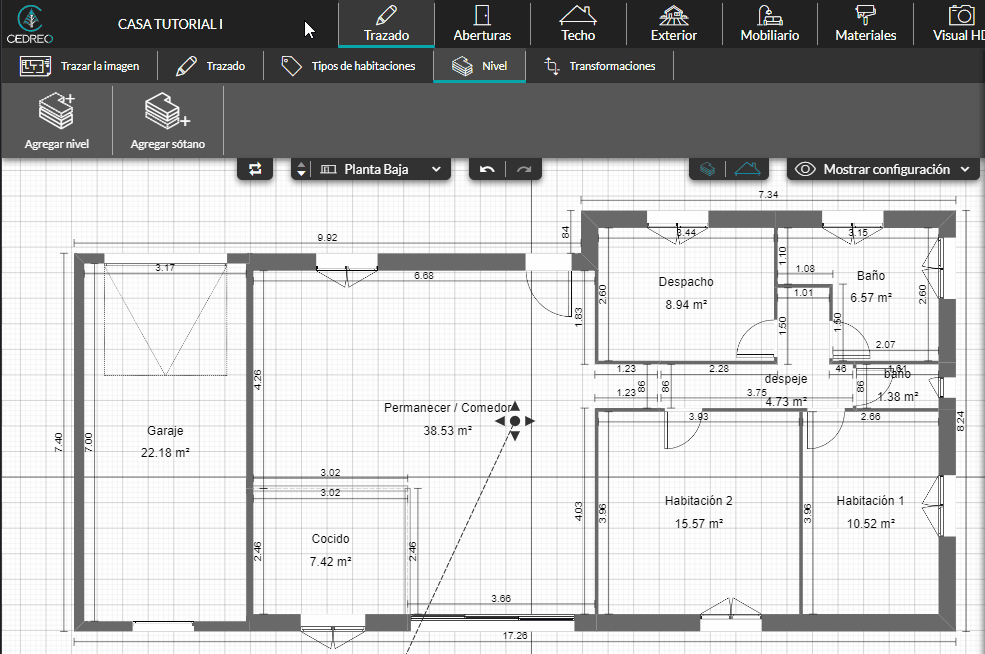Open the Visual HD tab
Image resolution: width=985 pixels, height=654 pixels.
pos(955,24)
